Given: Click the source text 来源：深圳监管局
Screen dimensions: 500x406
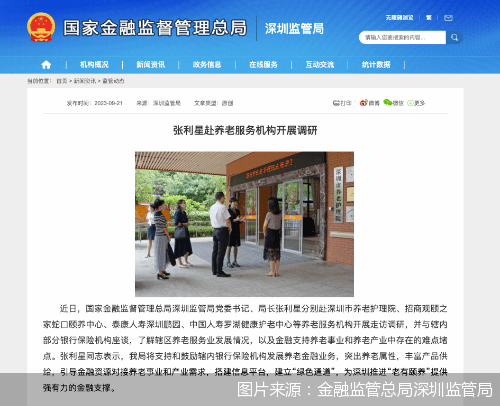Looking at the screenshot, I should pos(158,103).
